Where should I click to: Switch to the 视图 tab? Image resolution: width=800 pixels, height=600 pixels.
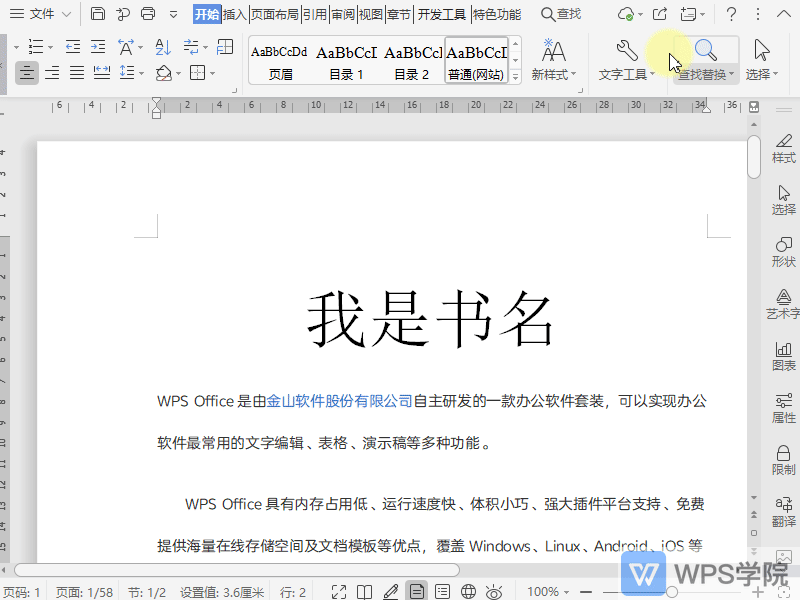point(371,14)
